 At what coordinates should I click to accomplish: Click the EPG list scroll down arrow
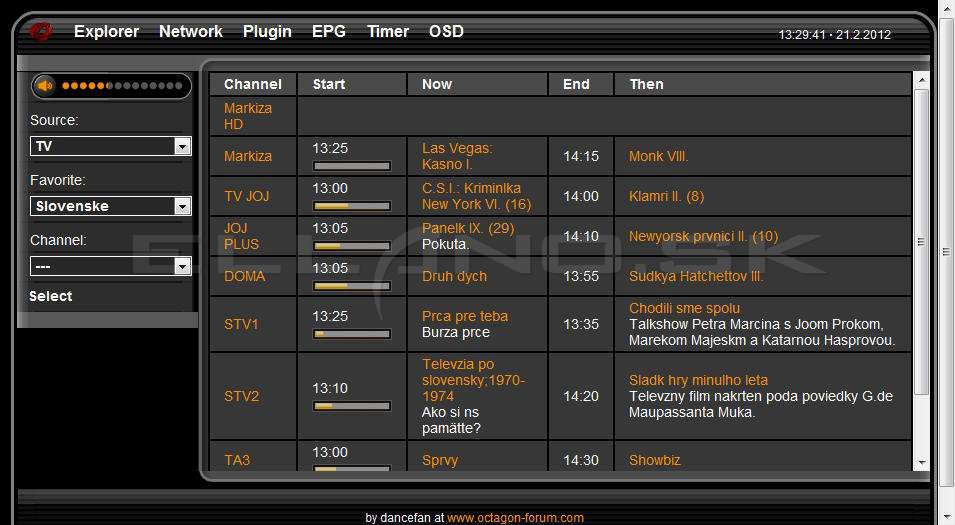coord(921,463)
